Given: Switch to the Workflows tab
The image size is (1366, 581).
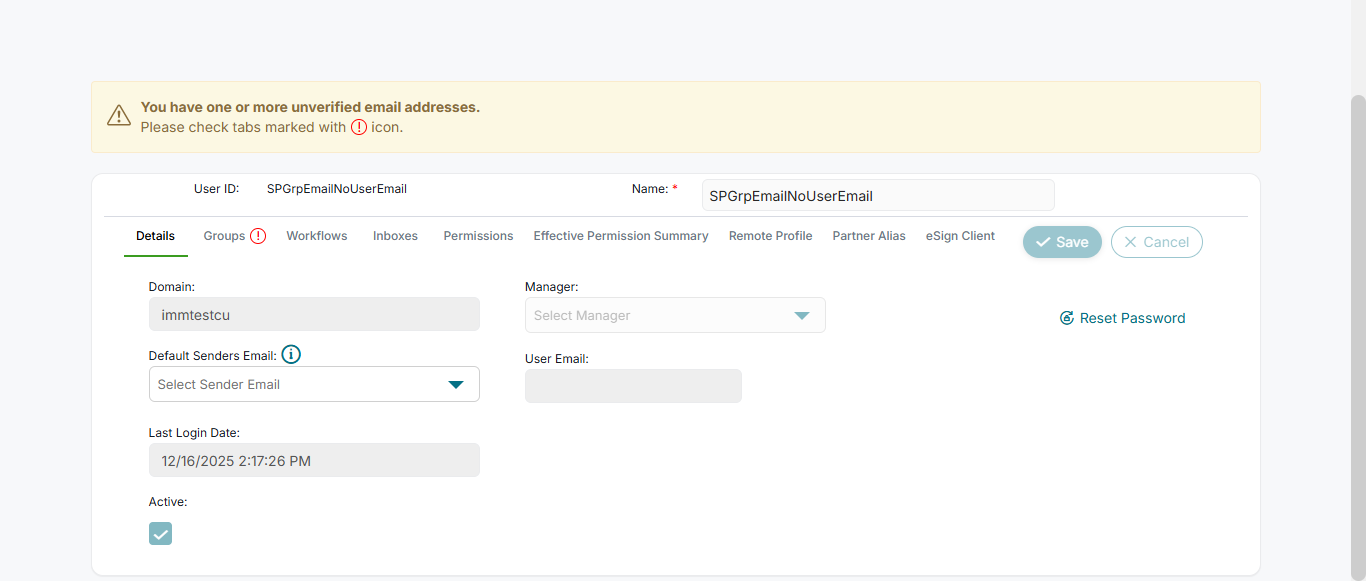Looking at the screenshot, I should [x=317, y=236].
